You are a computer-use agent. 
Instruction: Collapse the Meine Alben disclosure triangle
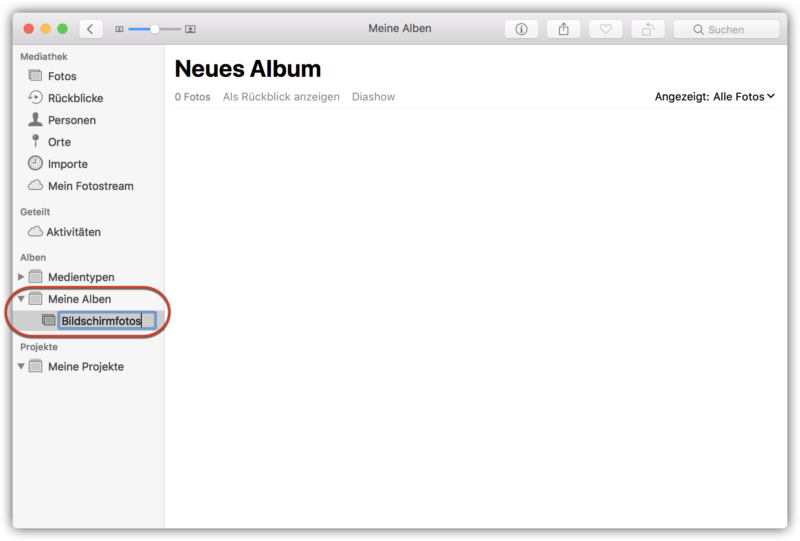[21, 299]
